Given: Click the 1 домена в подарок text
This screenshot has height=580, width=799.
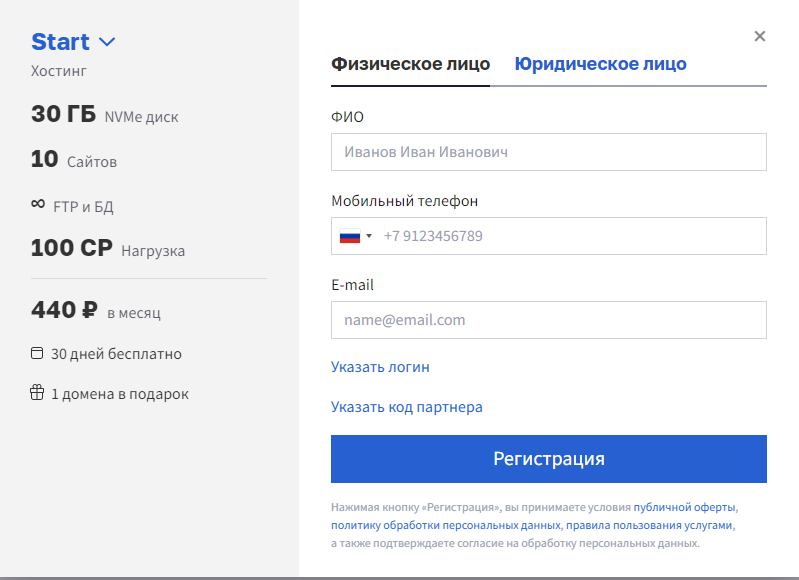Looking at the screenshot, I should [120, 393].
